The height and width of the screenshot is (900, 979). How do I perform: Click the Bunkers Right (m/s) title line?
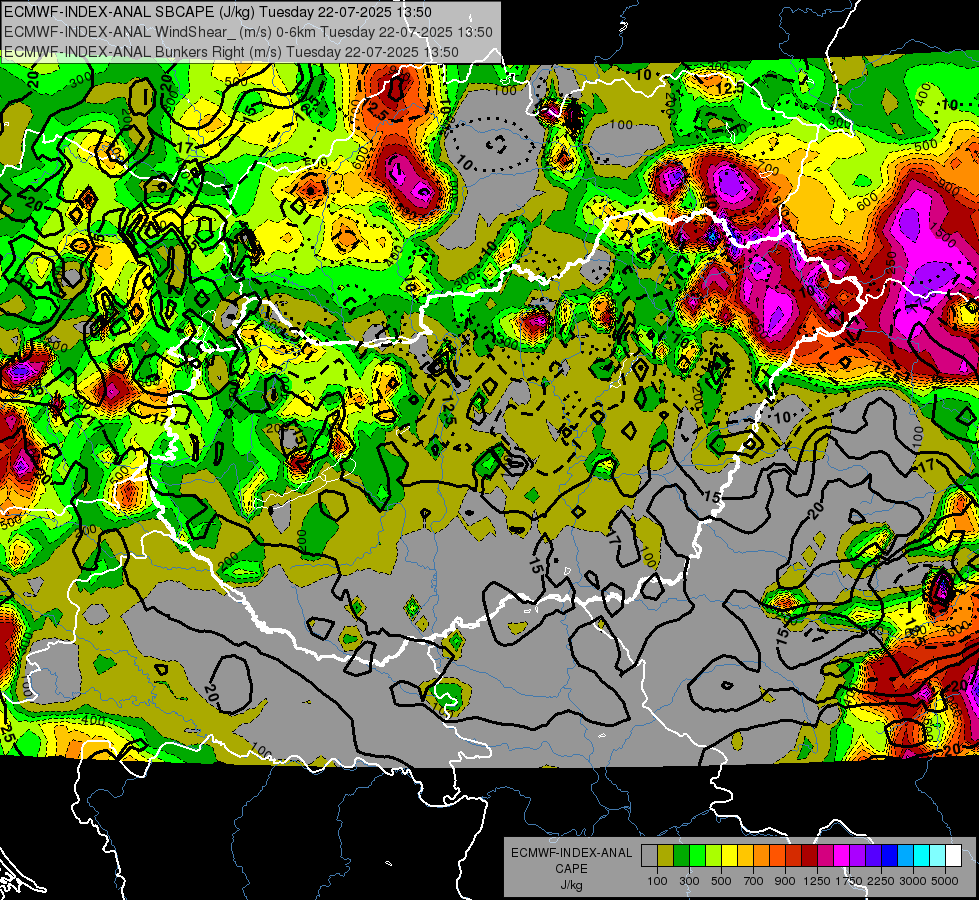[x=231, y=52]
